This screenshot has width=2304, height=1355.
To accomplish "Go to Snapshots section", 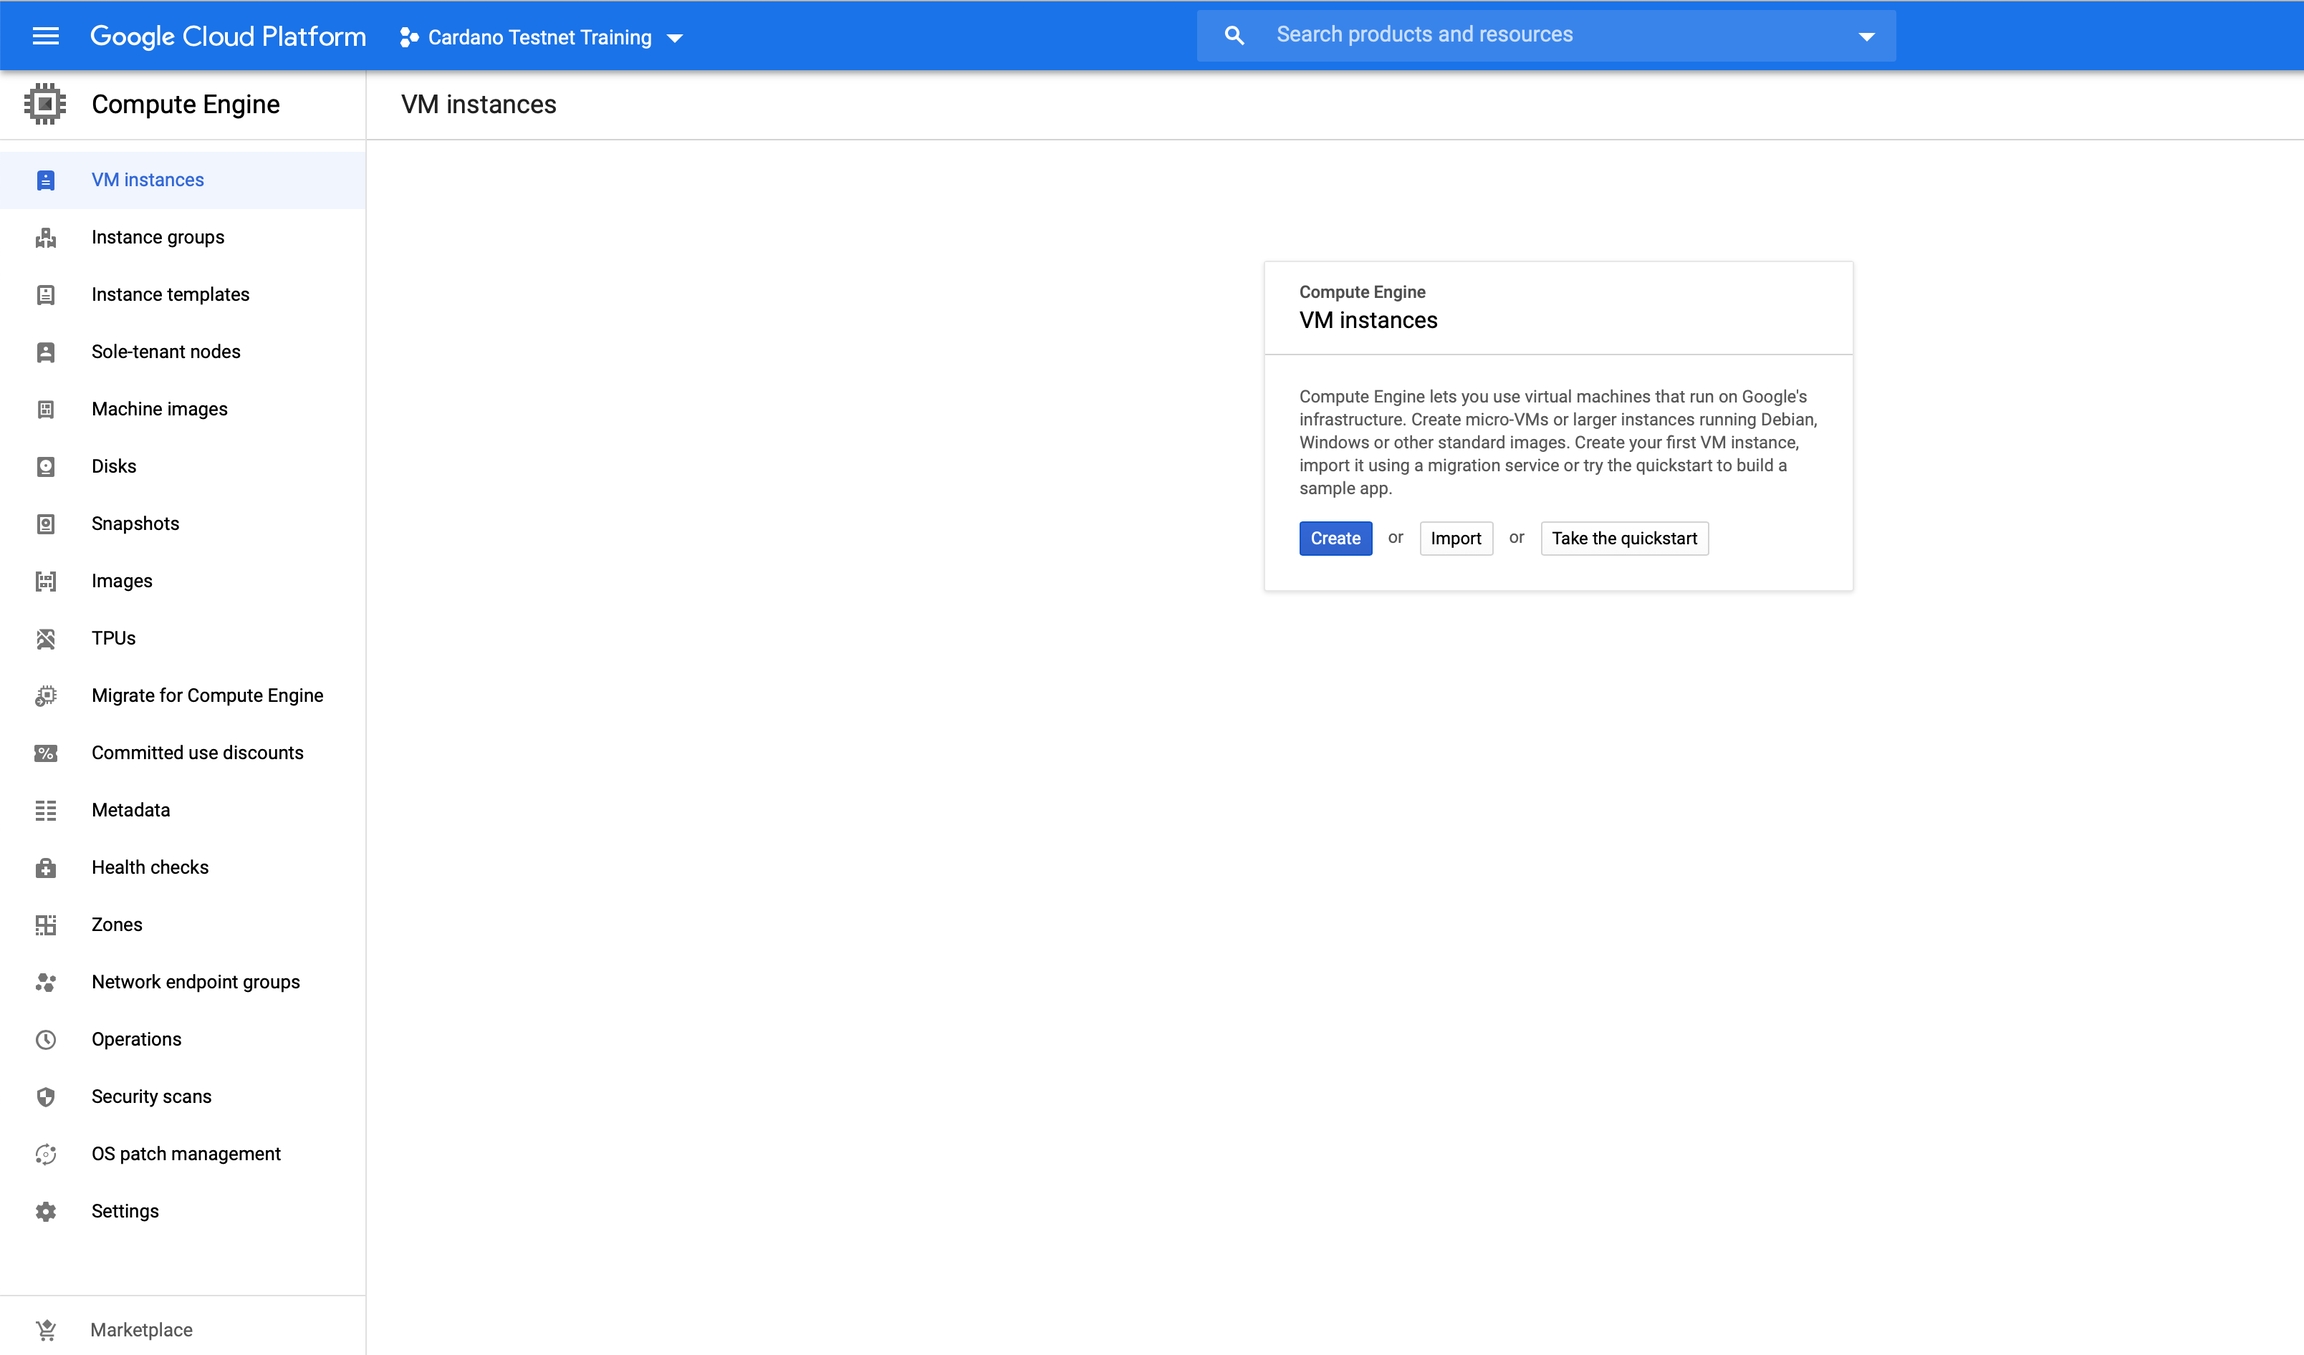I will [135, 524].
